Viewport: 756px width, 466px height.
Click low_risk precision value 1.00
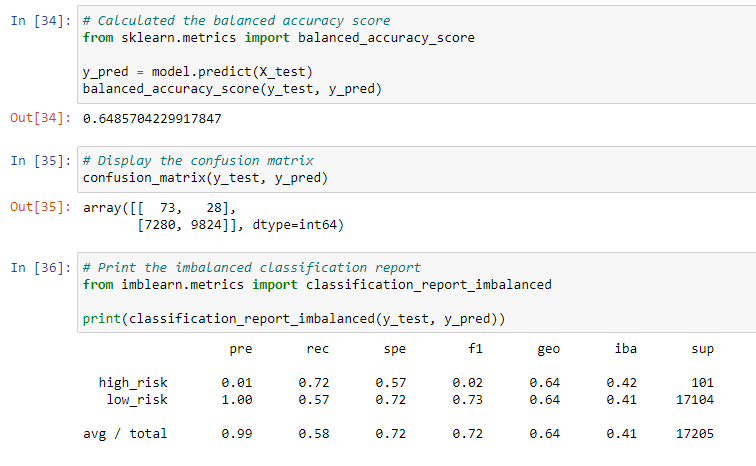[237, 400]
